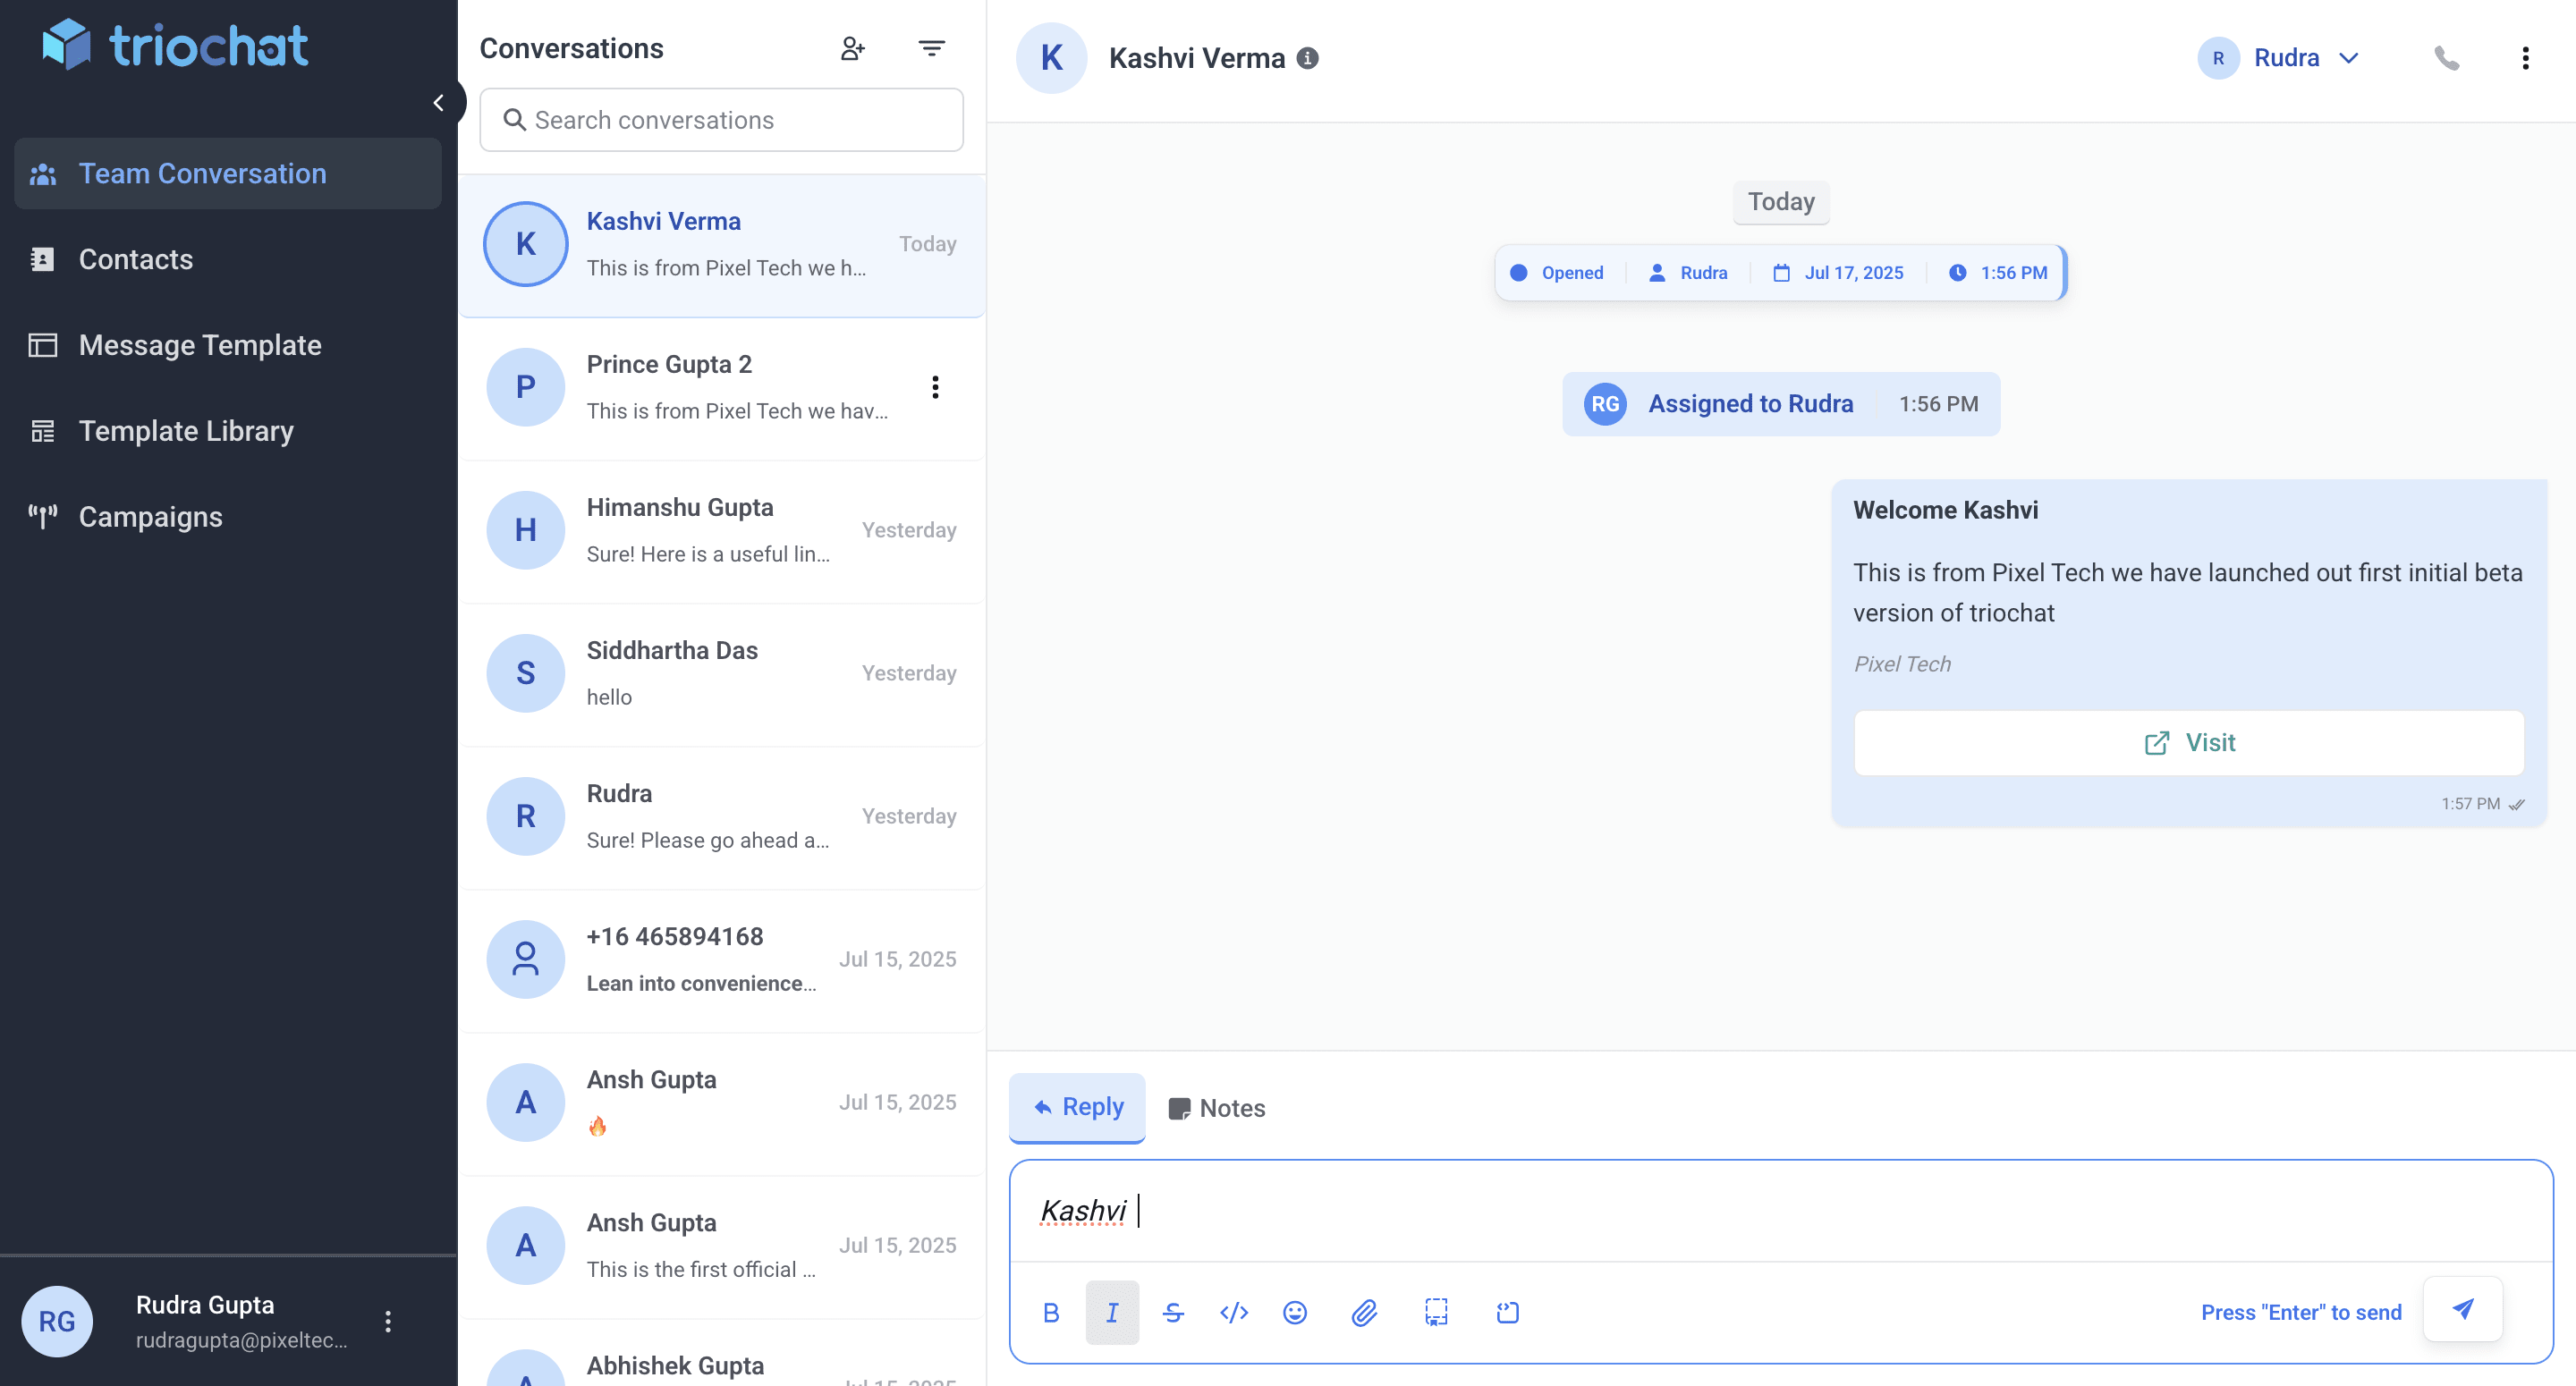Open the conversation filter icon
This screenshot has width=2576, height=1386.
(931, 47)
